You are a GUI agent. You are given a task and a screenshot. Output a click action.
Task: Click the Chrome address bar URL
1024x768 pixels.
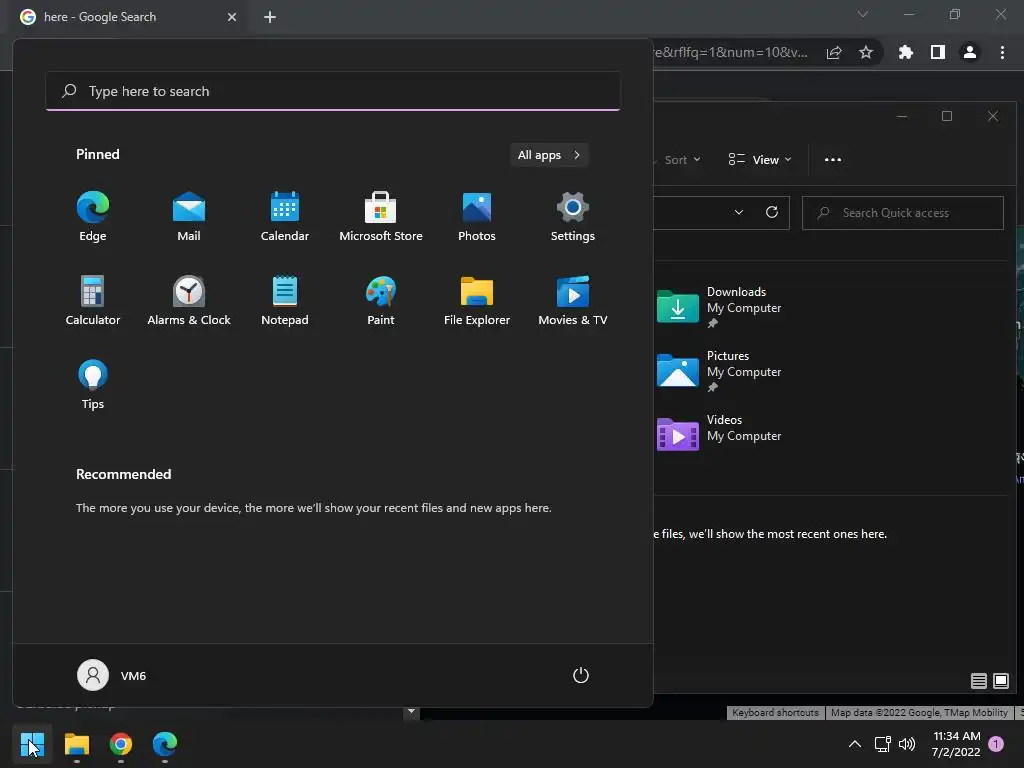(731, 53)
